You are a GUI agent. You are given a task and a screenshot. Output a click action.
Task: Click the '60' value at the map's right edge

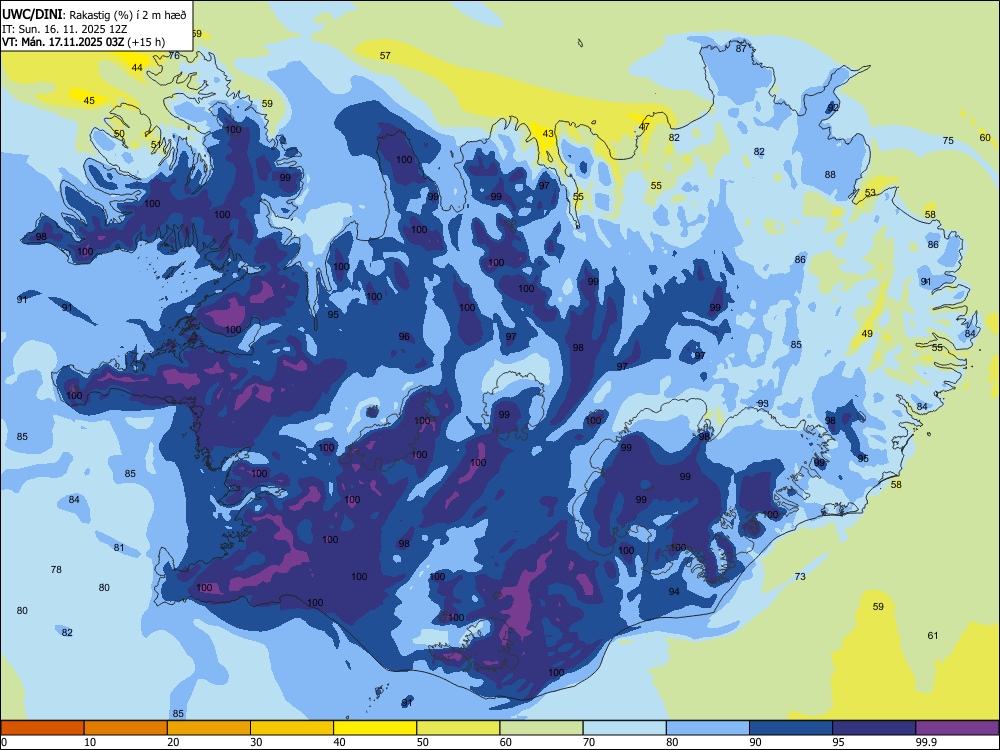point(985,137)
